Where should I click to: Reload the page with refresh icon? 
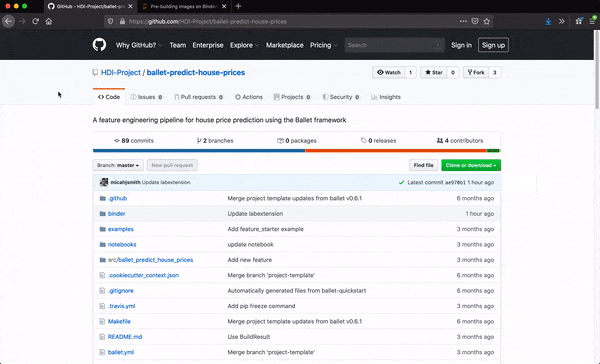point(36,21)
